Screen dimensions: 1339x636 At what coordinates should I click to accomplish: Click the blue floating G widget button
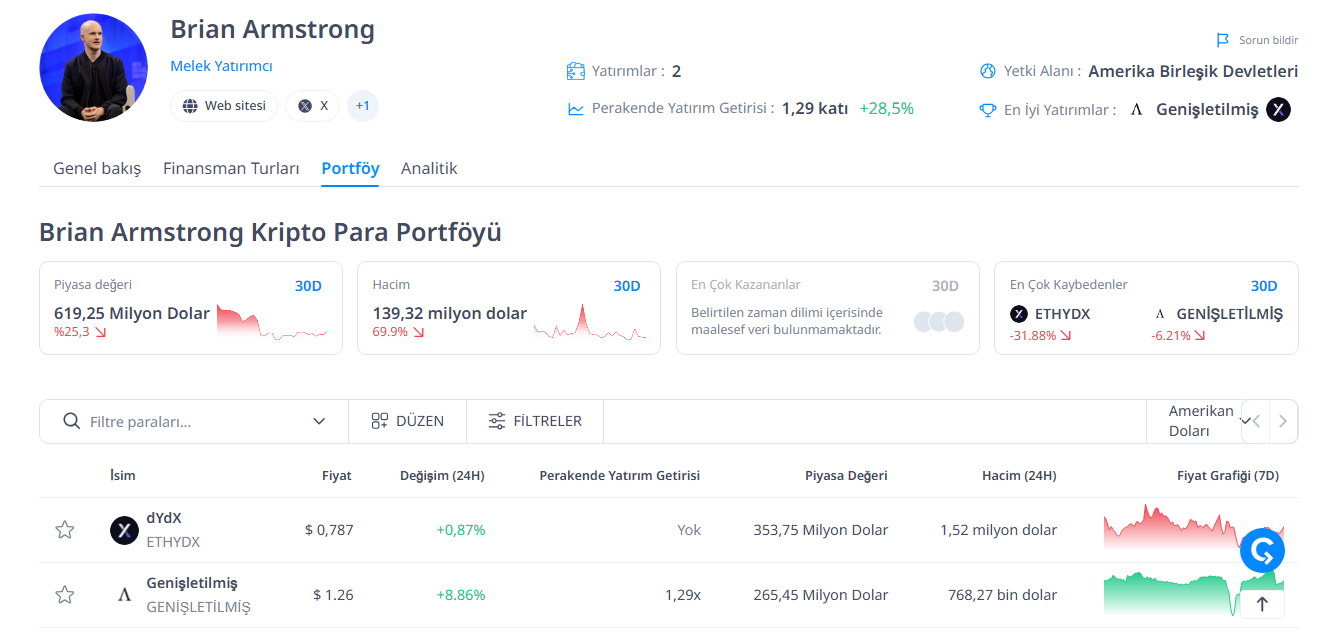1262,550
